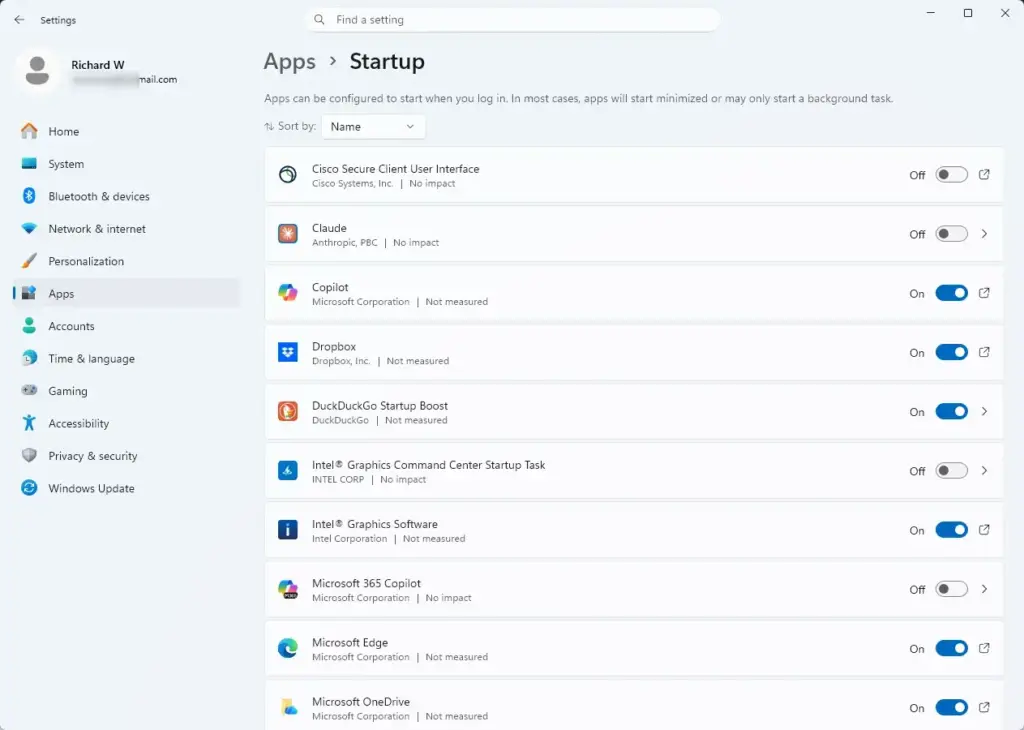Click the Microsoft OneDrive startup toggle
Screen dimensions: 1024x730
951,707
